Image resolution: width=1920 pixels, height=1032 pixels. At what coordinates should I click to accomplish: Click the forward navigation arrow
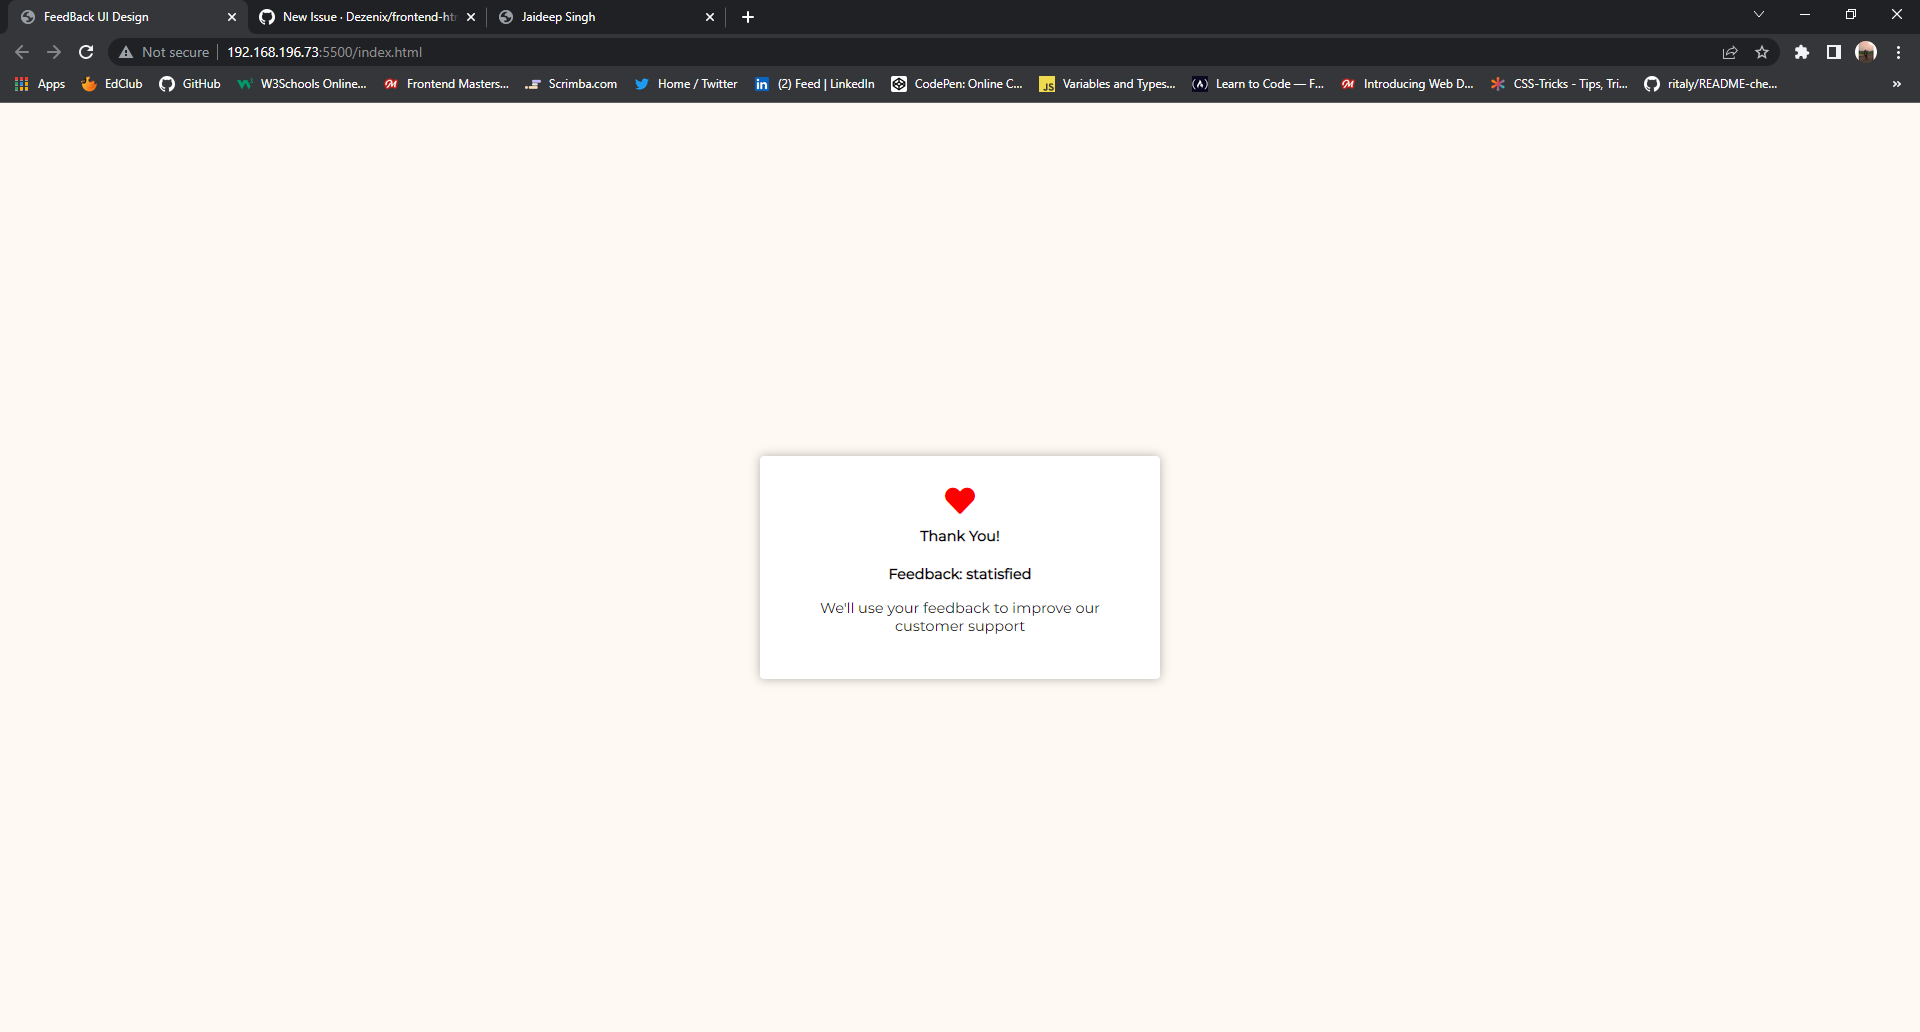pos(54,52)
